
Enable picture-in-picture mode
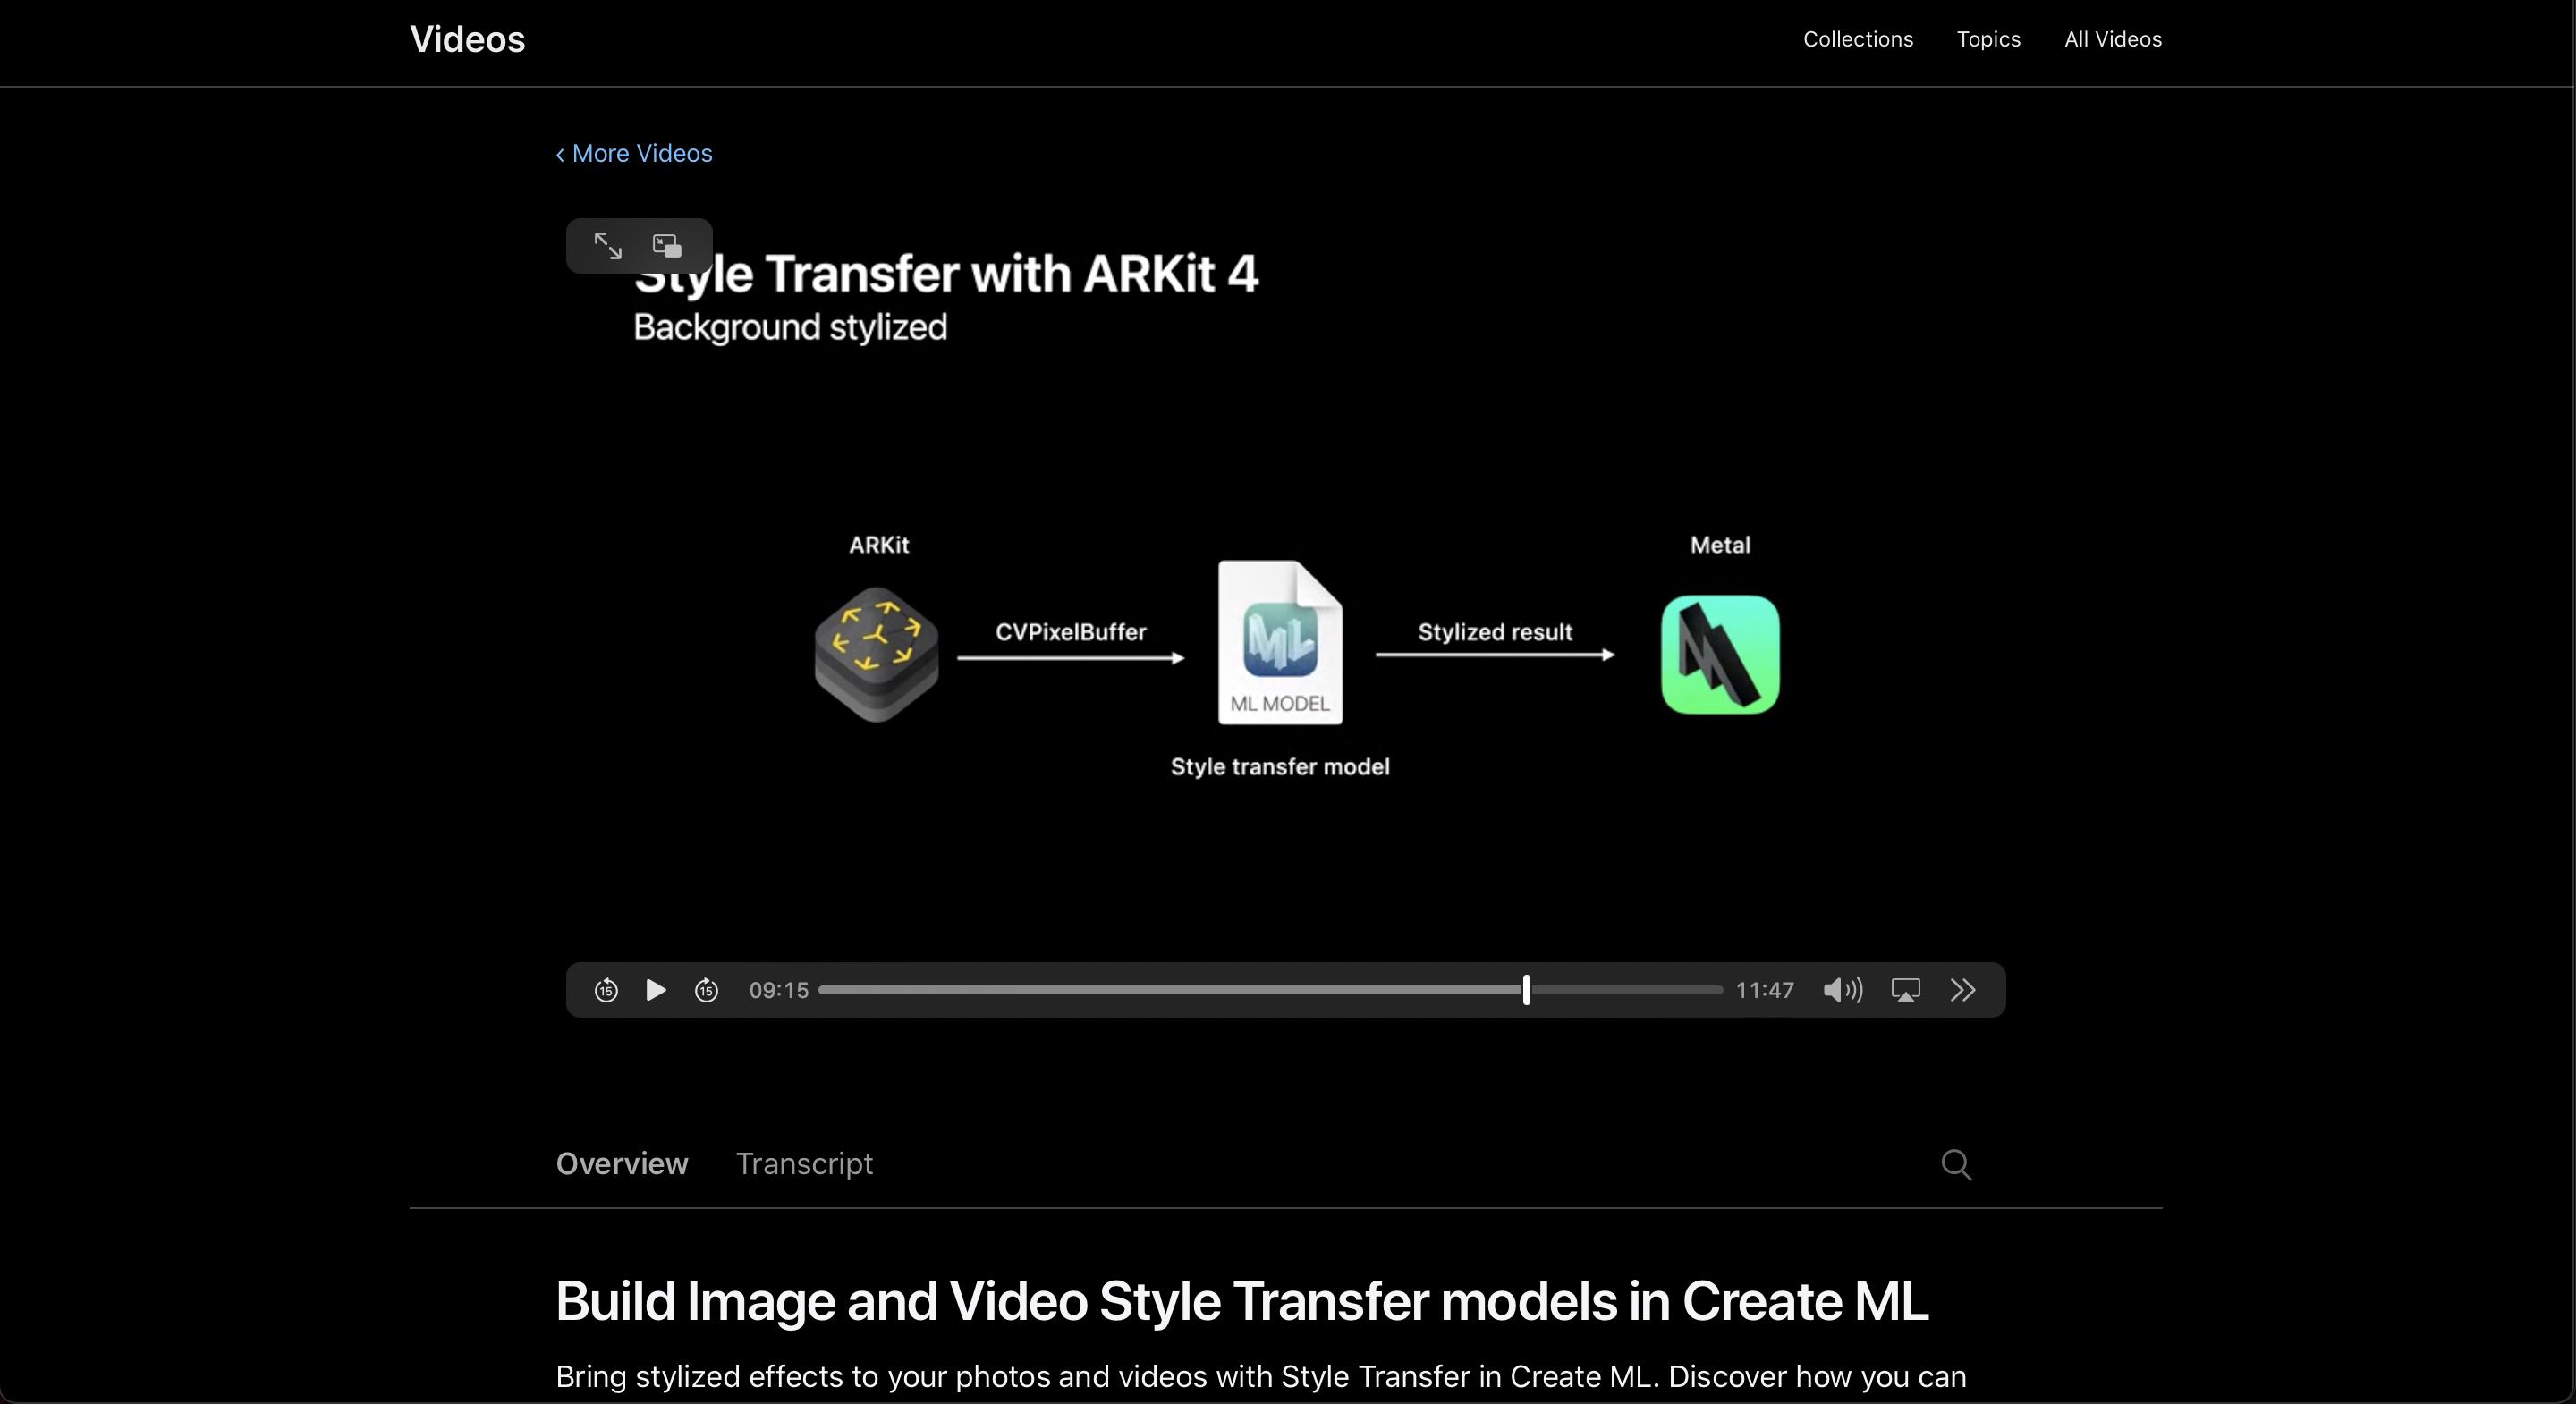[667, 246]
